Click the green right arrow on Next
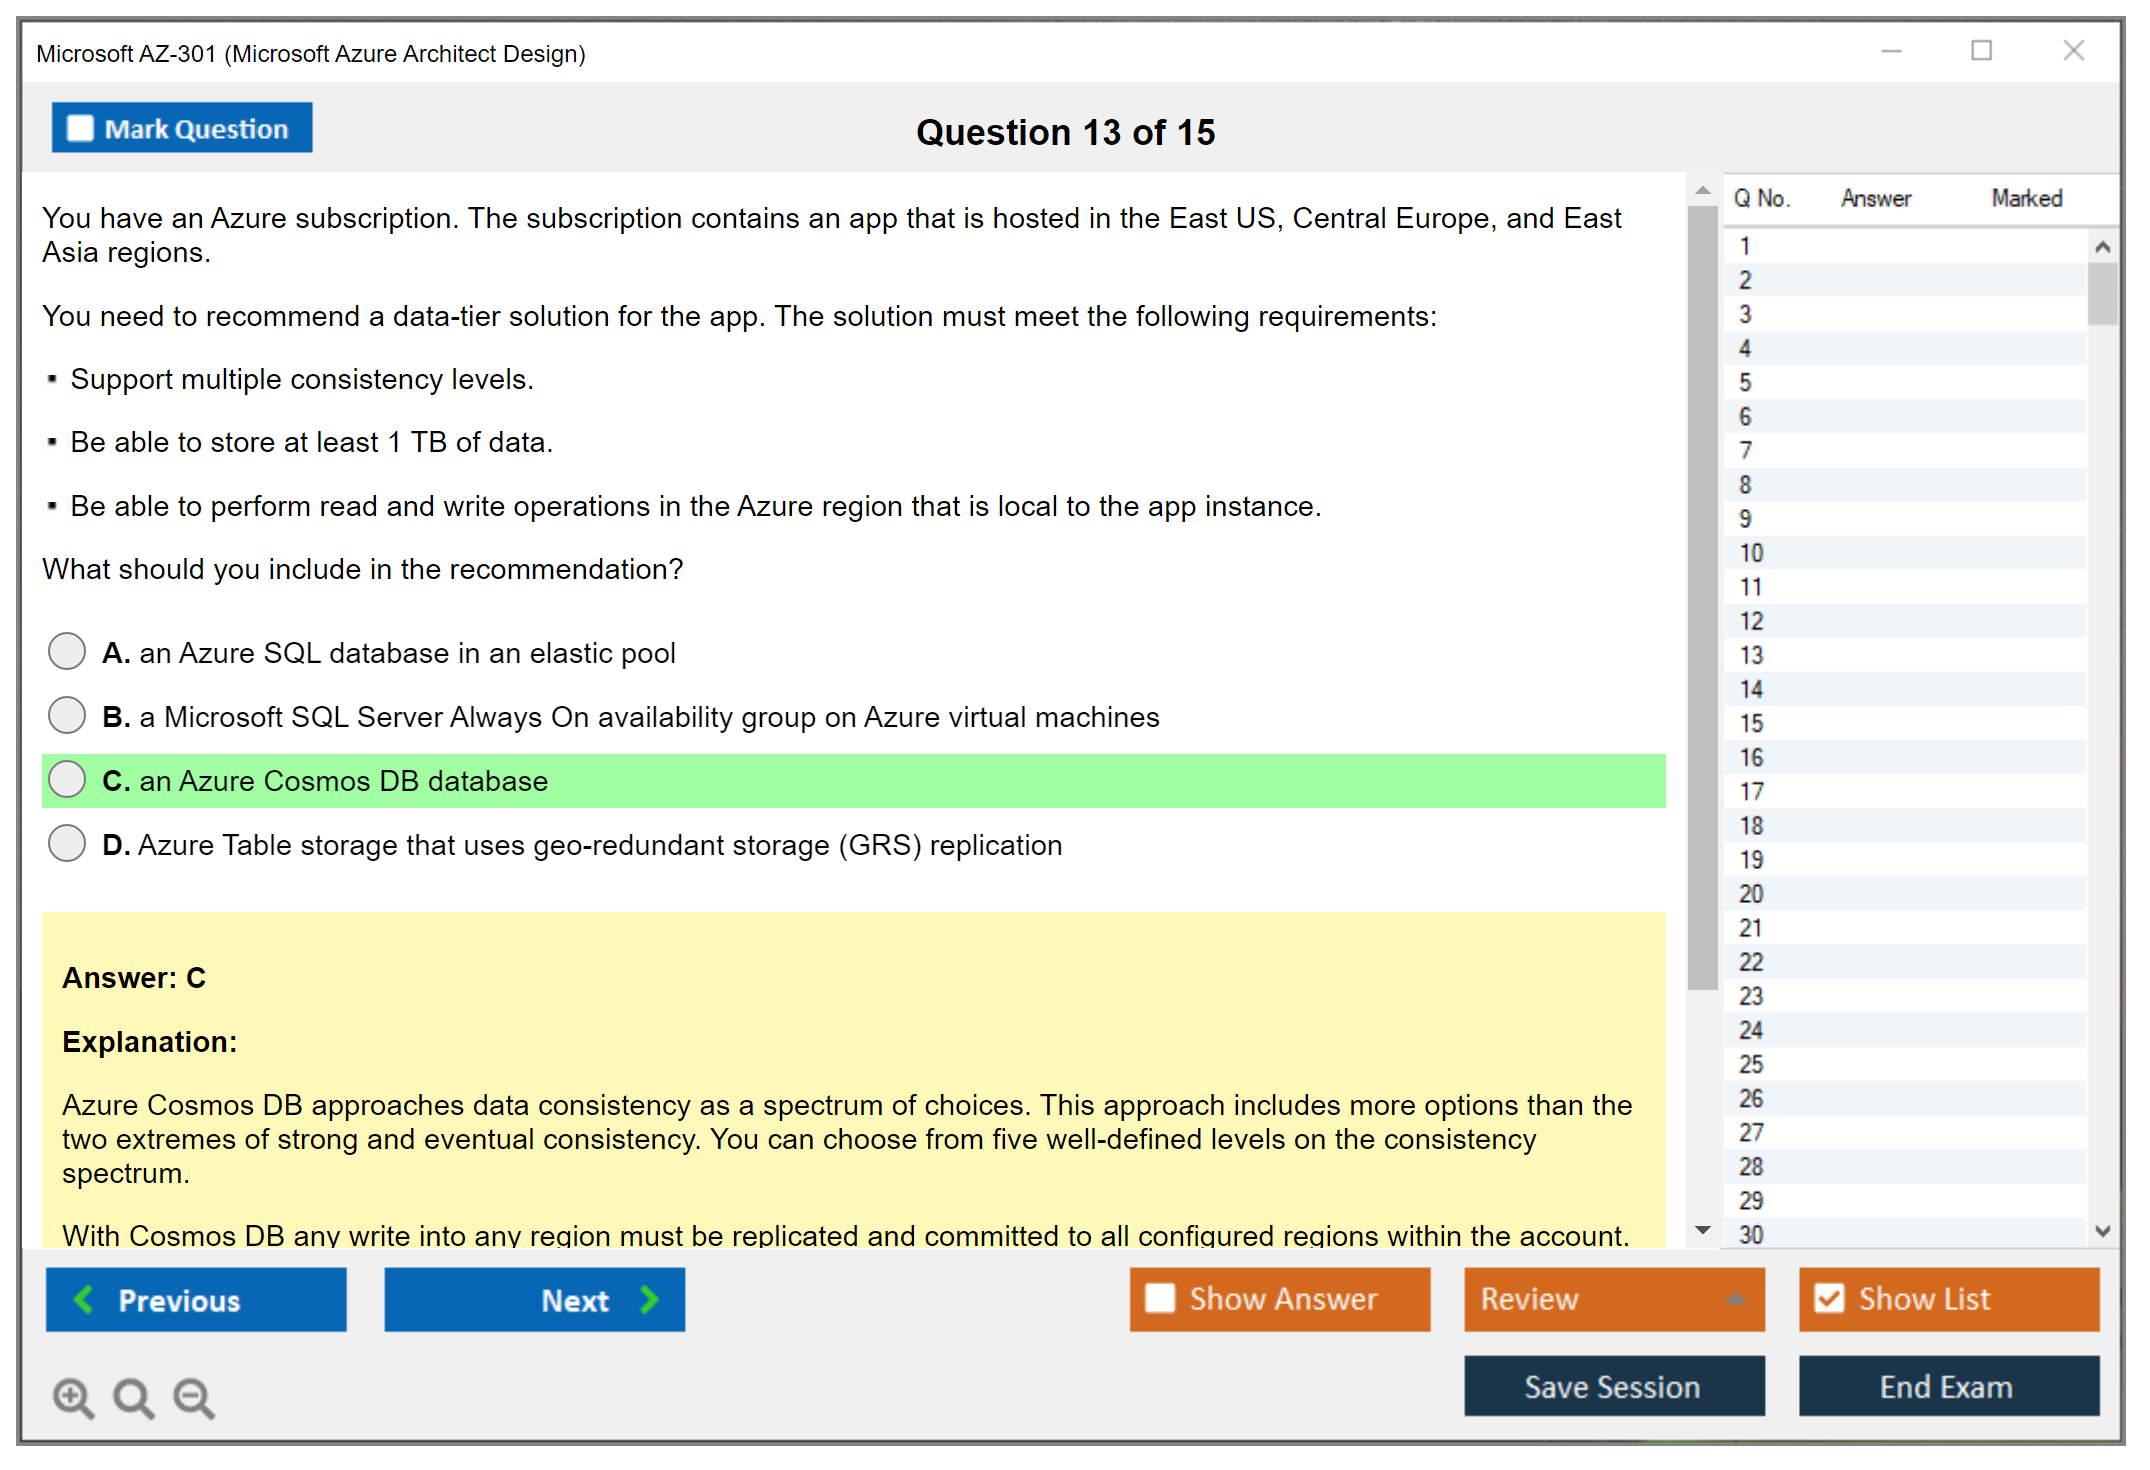The image size is (2150, 1470). pos(649,1299)
